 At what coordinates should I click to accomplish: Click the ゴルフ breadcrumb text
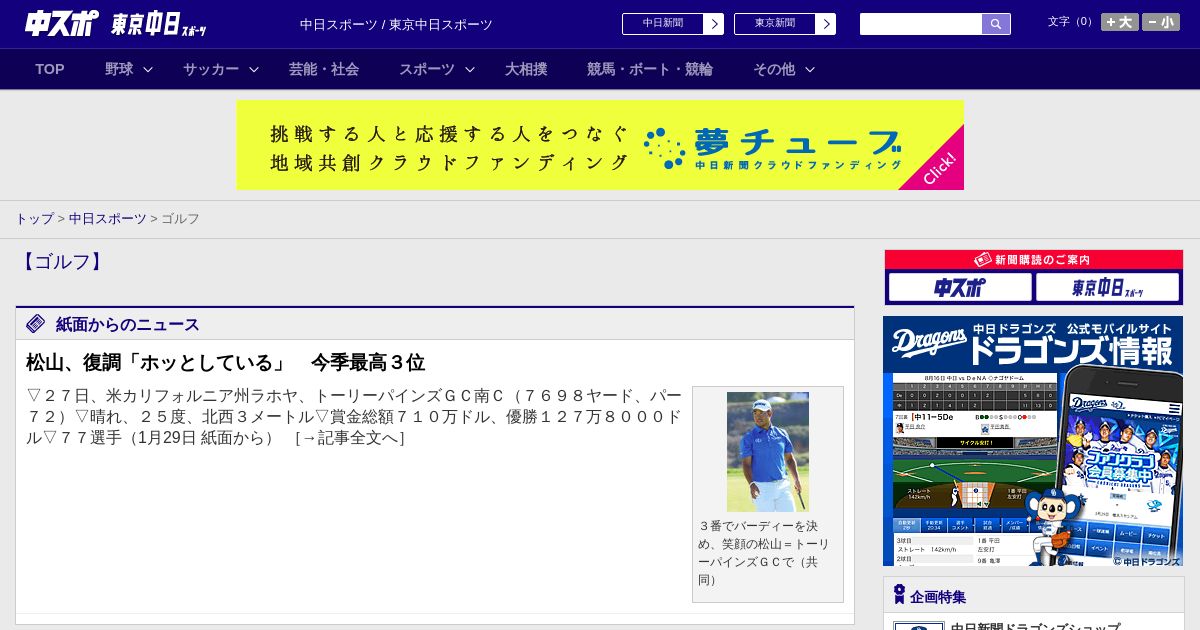181,219
